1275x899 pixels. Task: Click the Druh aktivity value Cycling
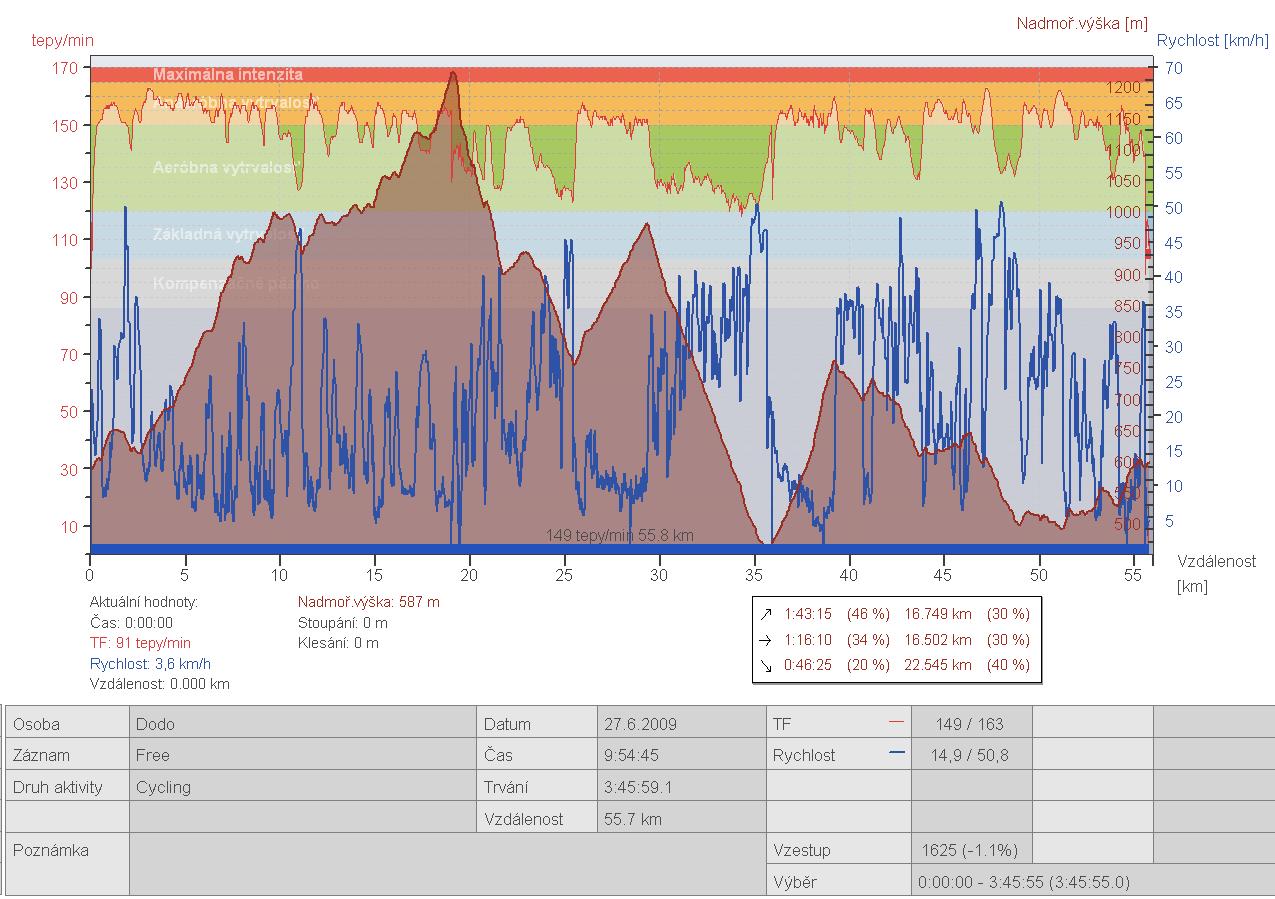click(163, 787)
